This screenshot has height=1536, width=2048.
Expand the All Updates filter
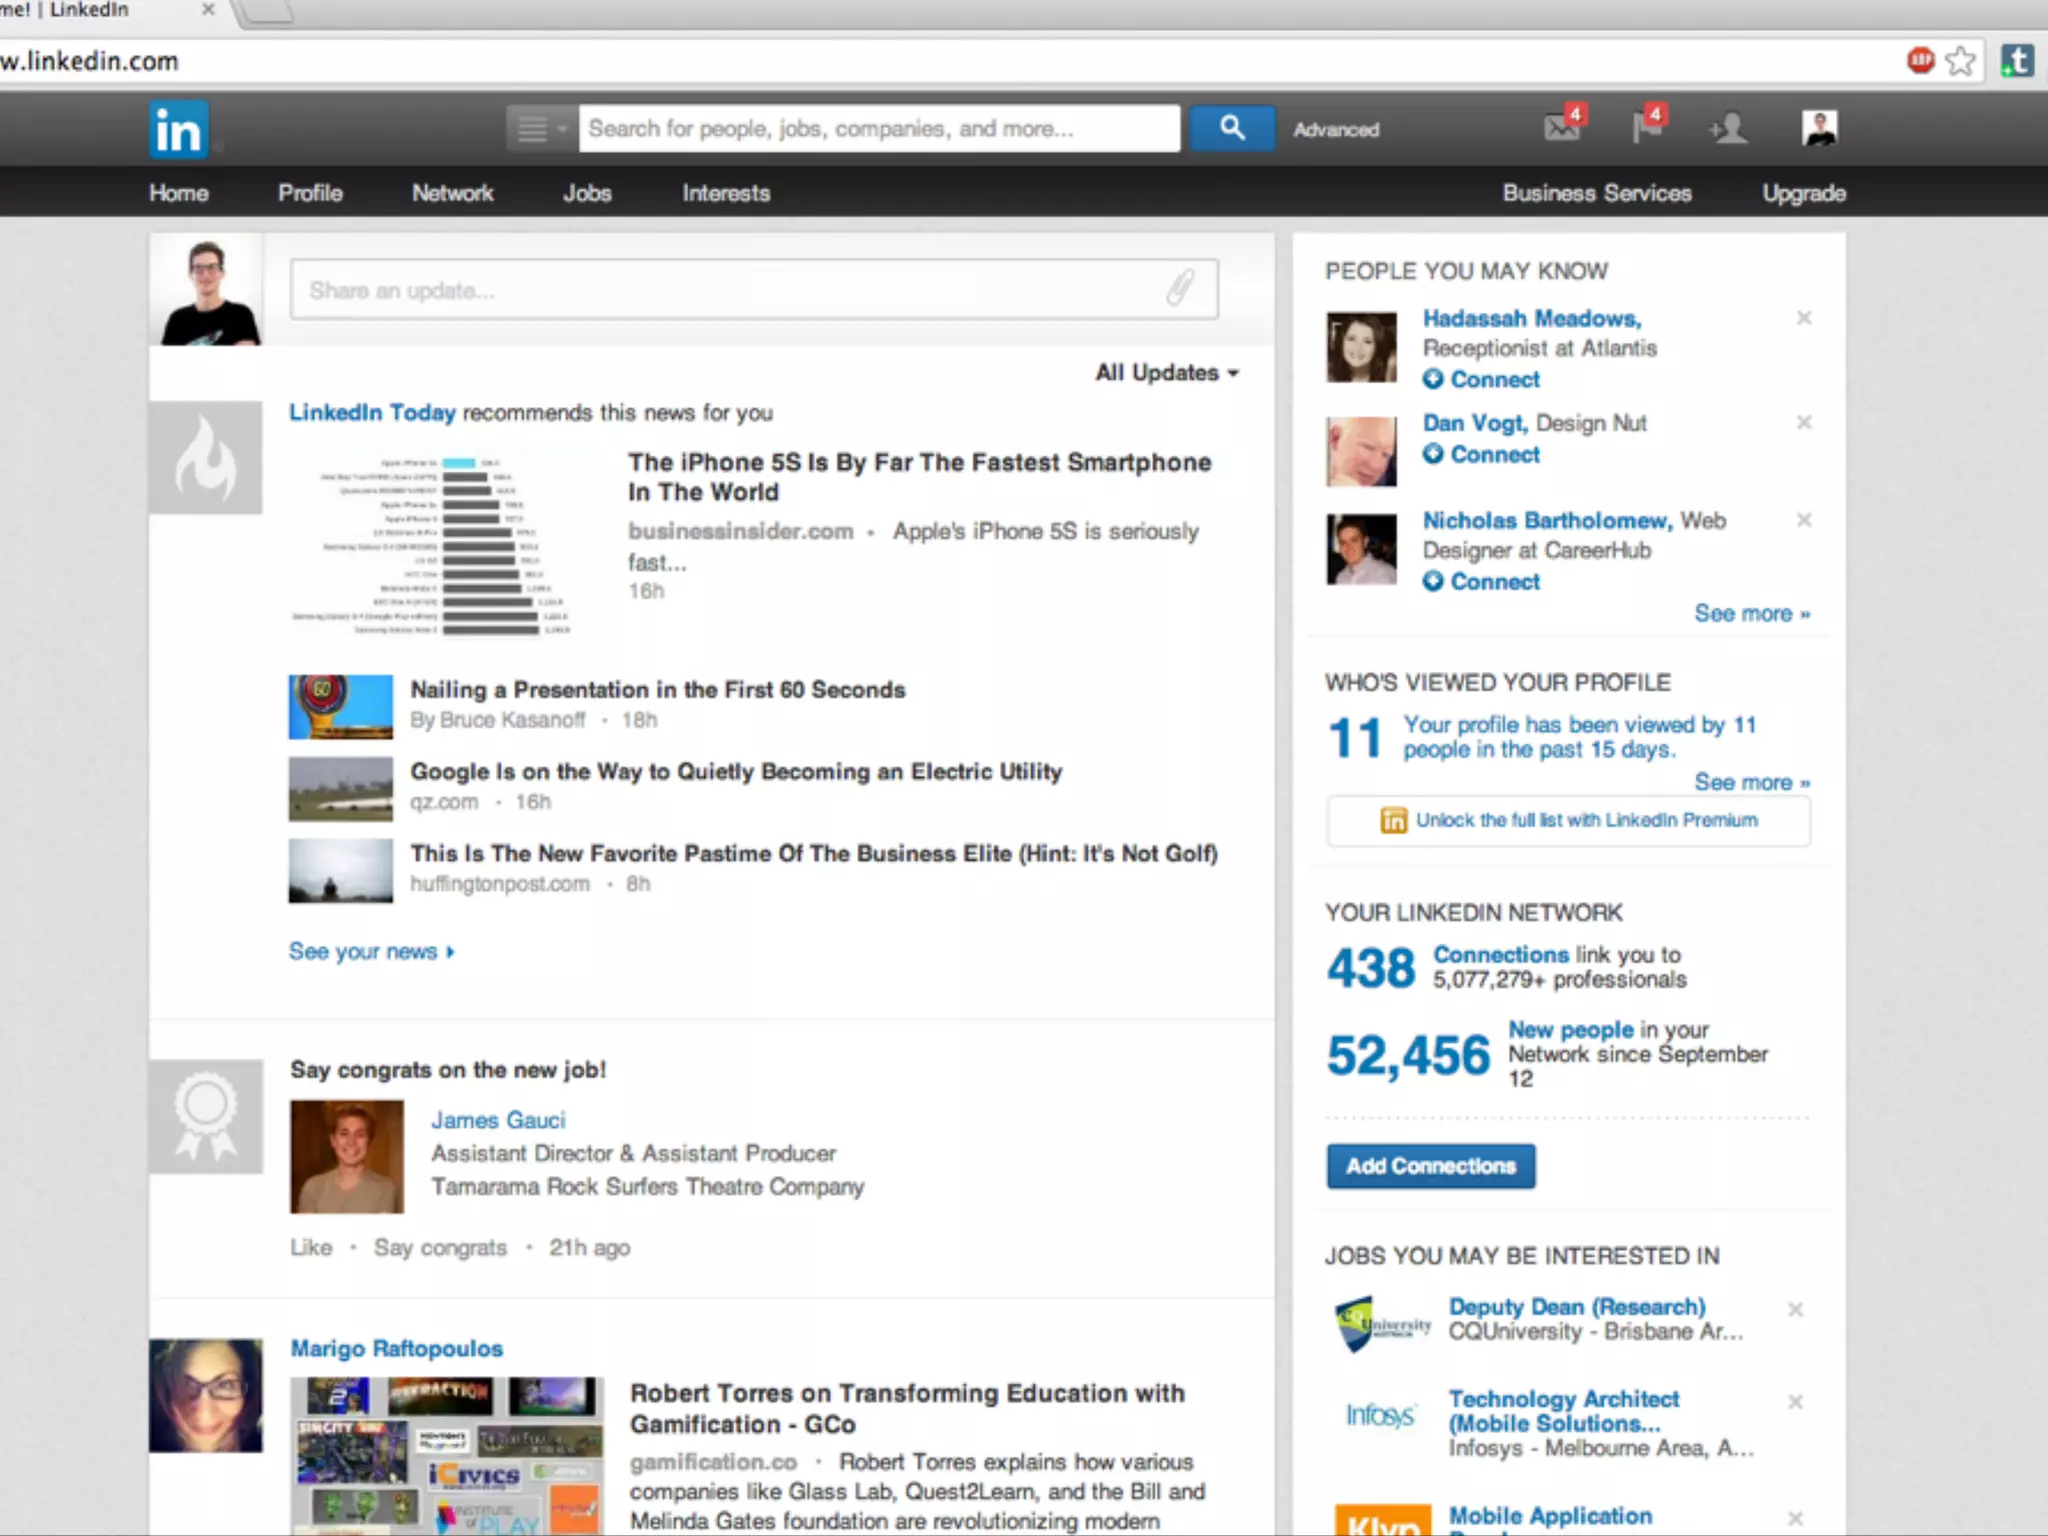pos(1167,373)
